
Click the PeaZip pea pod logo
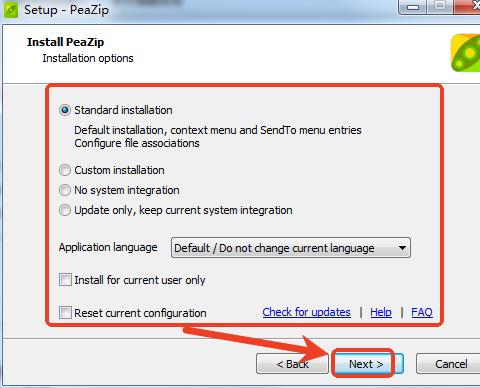pos(465,53)
